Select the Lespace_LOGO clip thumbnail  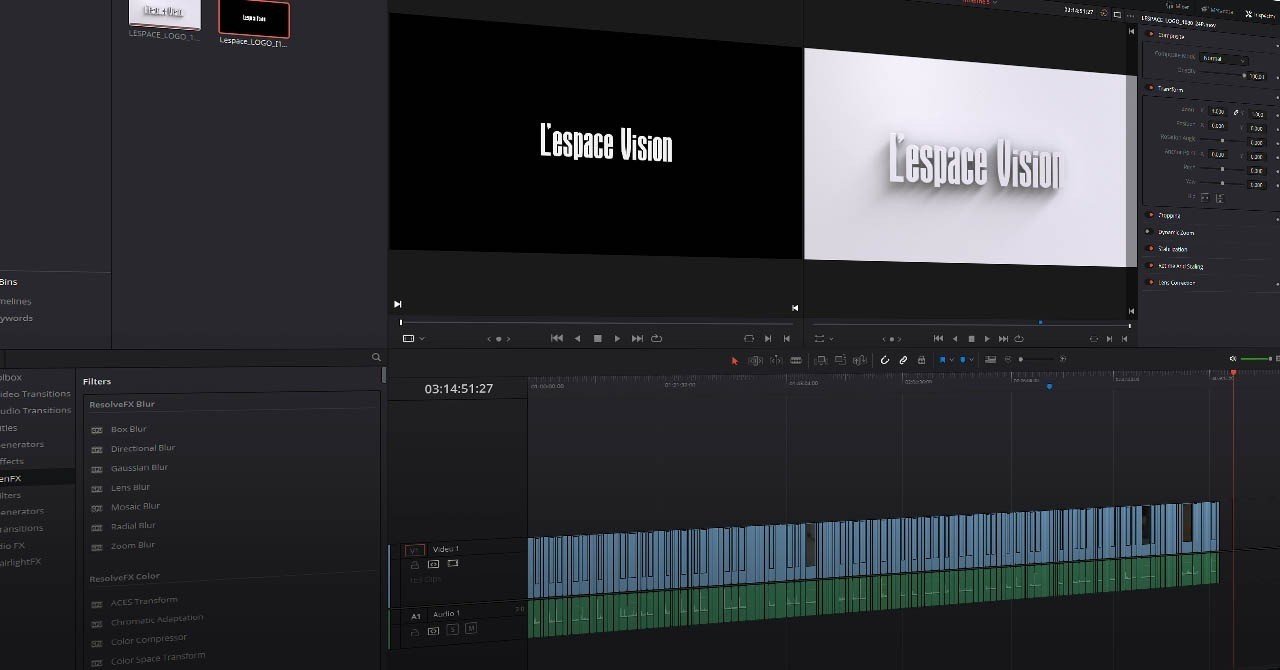coord(253,18)
